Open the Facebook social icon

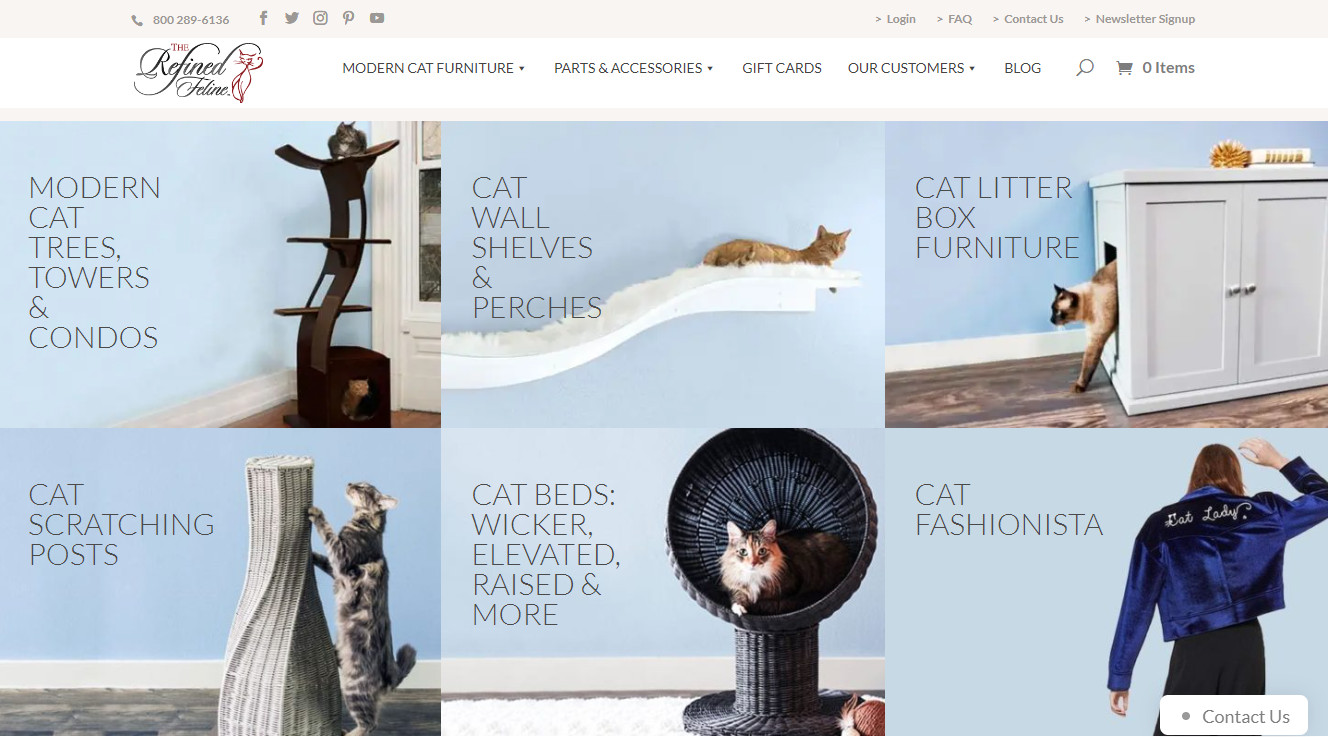coord(263,18)
